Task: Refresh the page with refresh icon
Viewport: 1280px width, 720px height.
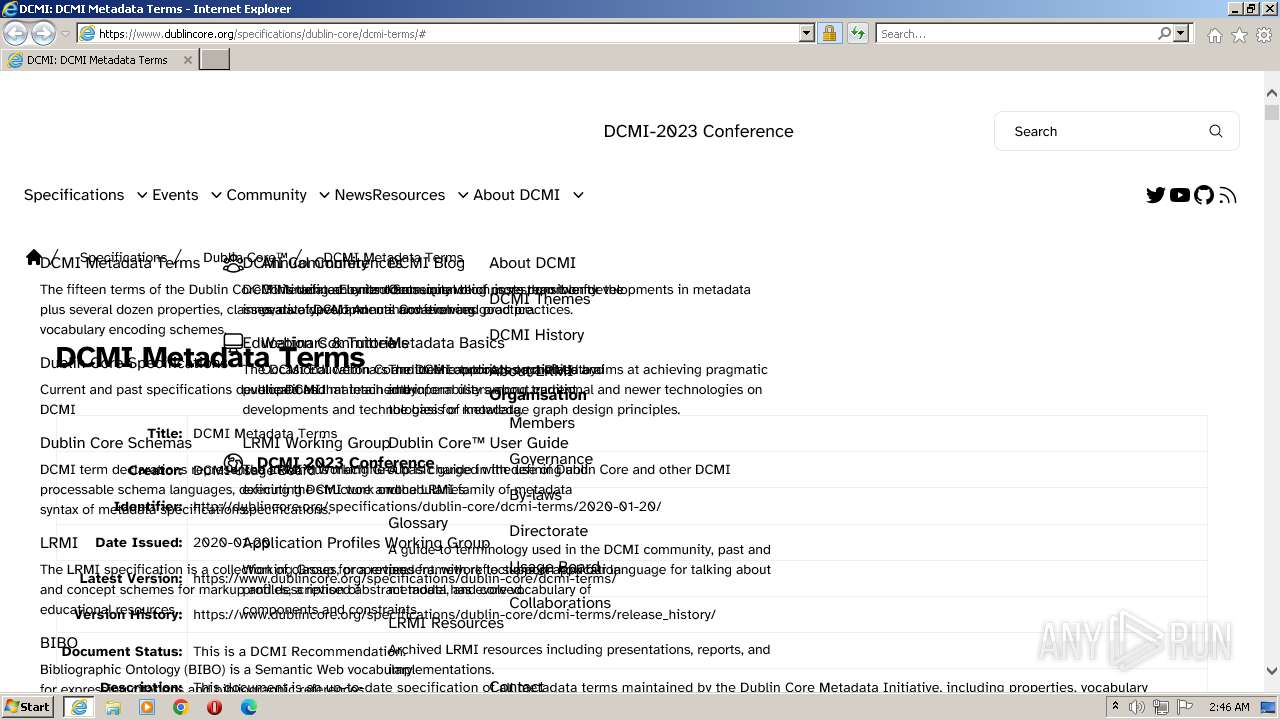Action: pos(857,33)
